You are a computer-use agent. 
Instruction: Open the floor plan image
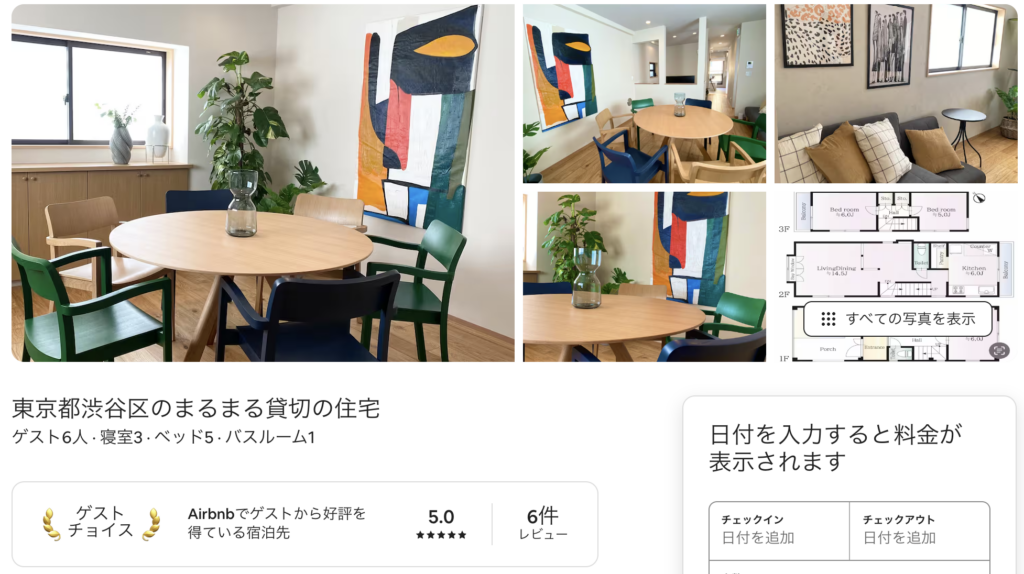pyautogui.click(x=896, y=277)
